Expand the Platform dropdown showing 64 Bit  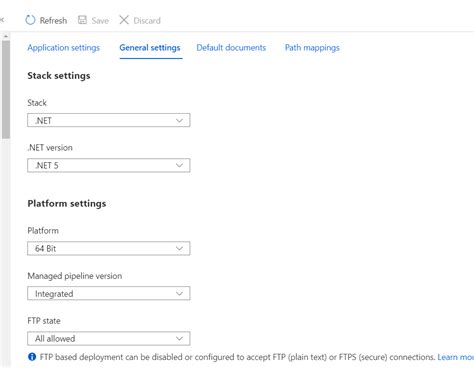[109, 248]
